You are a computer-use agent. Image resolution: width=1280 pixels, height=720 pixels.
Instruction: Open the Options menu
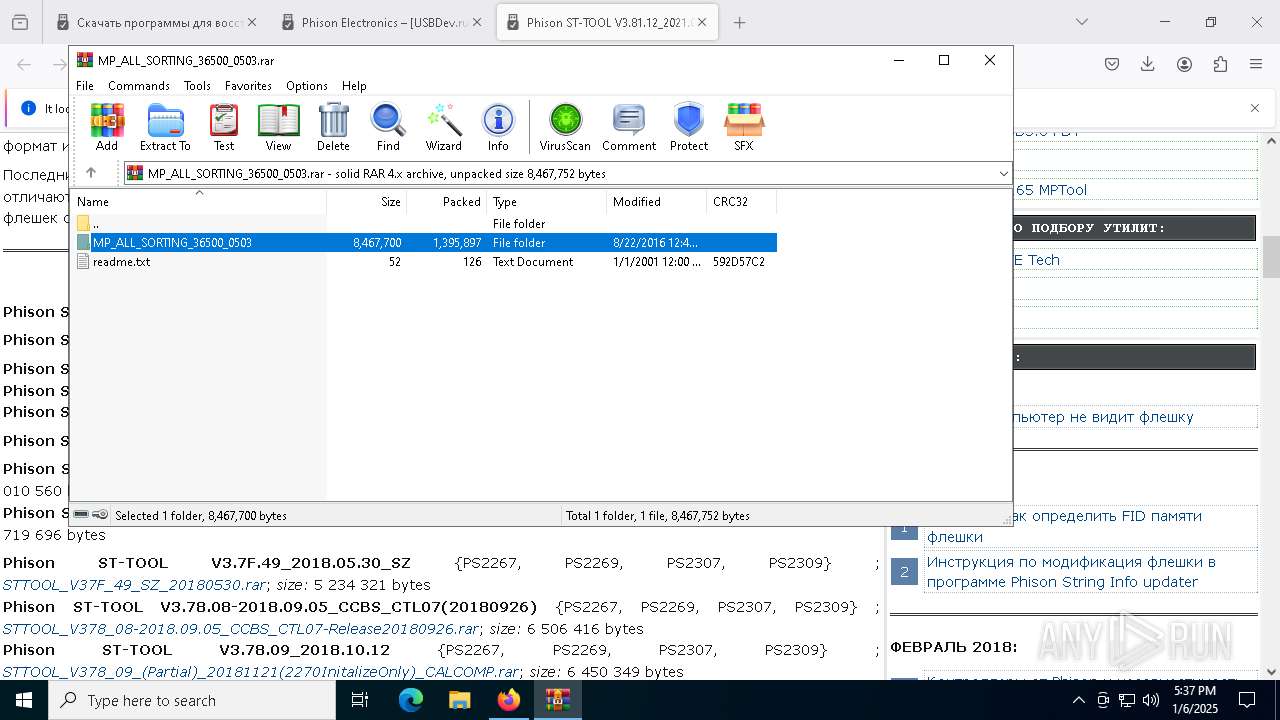pos(306,86)
